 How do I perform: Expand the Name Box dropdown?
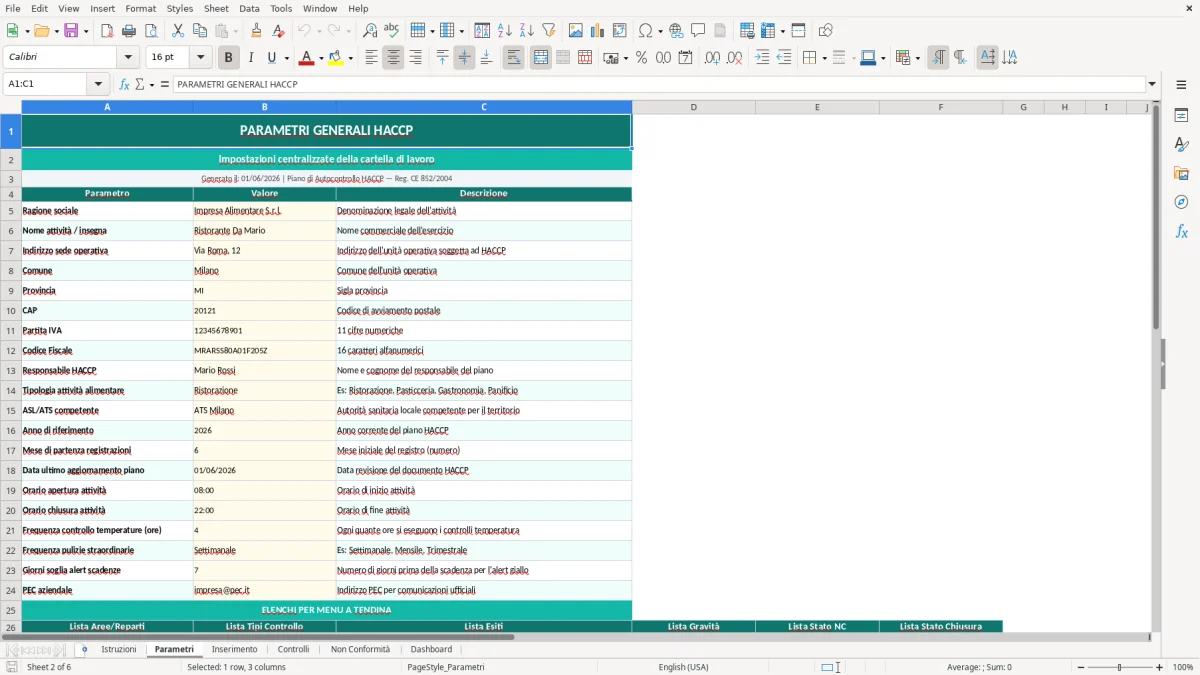[98, 84]
